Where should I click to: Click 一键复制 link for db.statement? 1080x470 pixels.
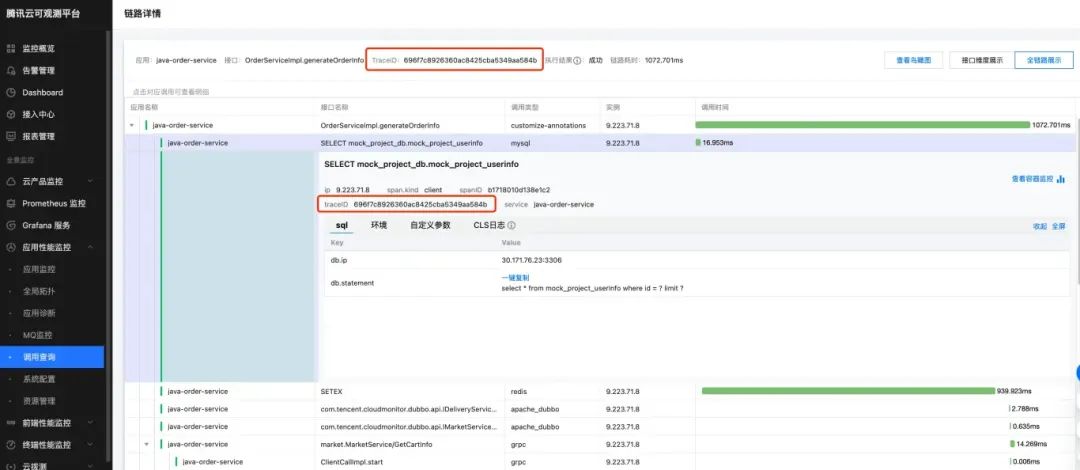pos(515,277)
